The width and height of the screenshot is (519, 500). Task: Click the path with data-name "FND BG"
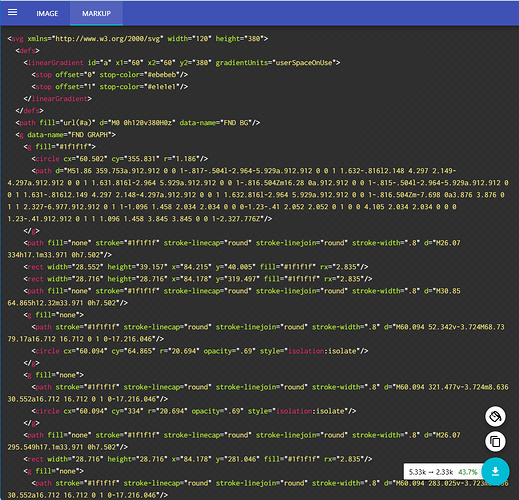pyautogui.click(x=138, y=123)
